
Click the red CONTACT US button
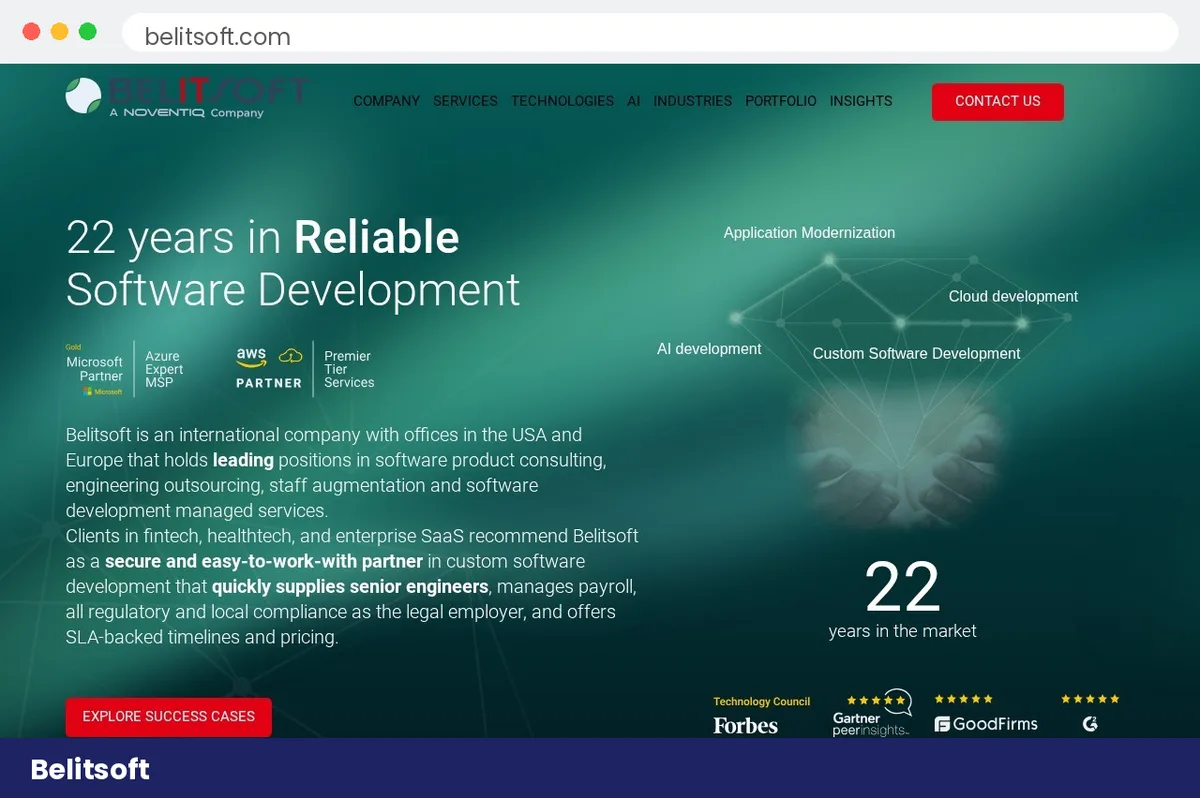click(x=997, y=101)
